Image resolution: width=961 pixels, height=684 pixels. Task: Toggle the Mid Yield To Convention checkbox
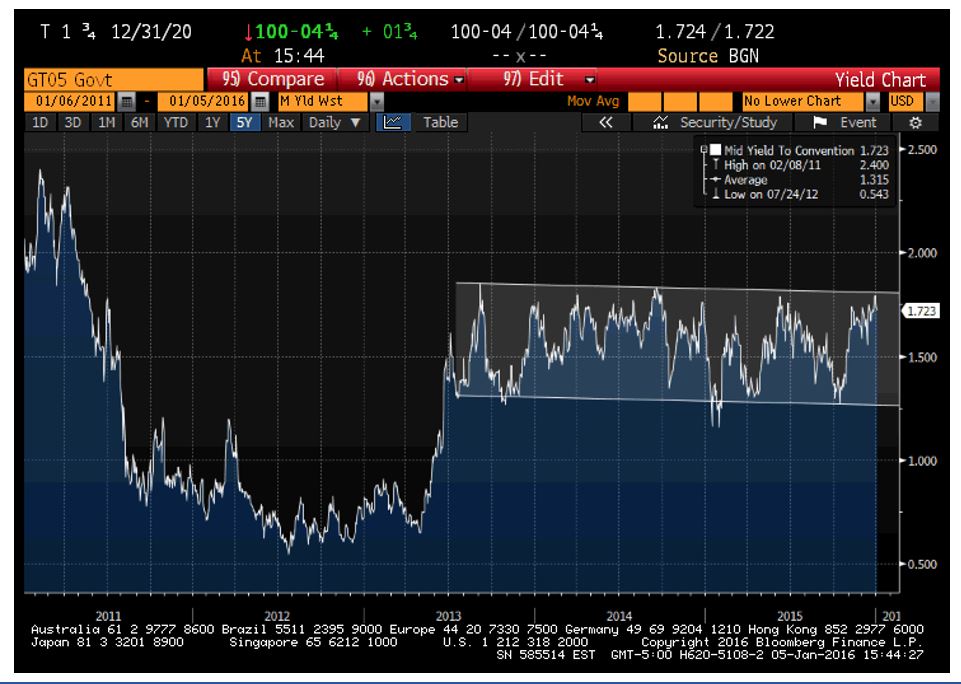pos(715,150)
